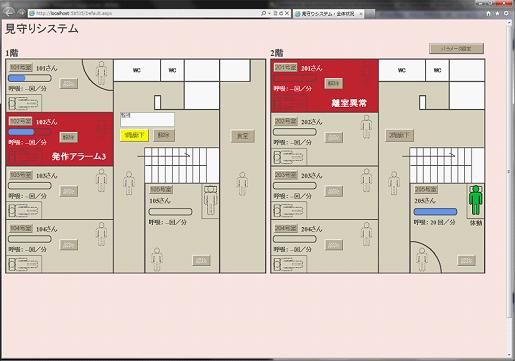The image size is (515, 361).
Task: Open the browser tools gear
Action: point(506,13)
